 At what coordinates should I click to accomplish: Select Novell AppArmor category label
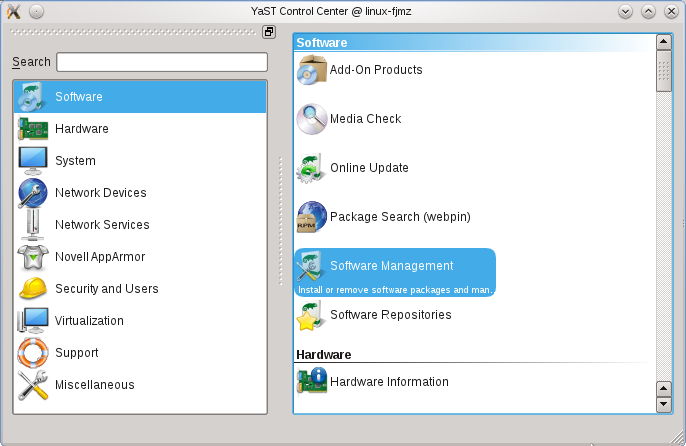[100, 256]
